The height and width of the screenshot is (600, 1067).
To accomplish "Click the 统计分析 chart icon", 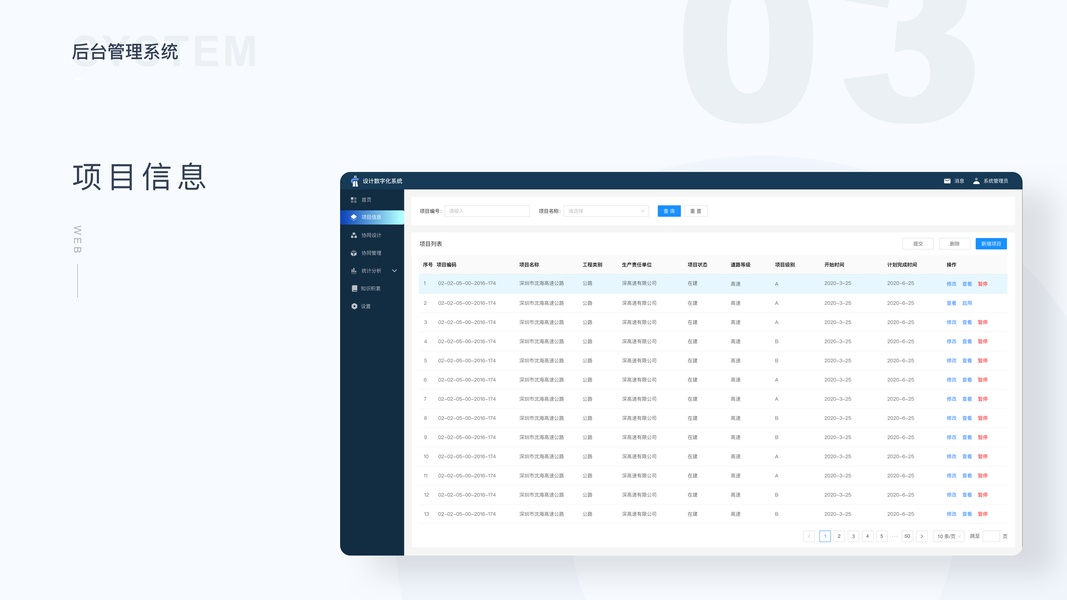I will coord(353,271).
